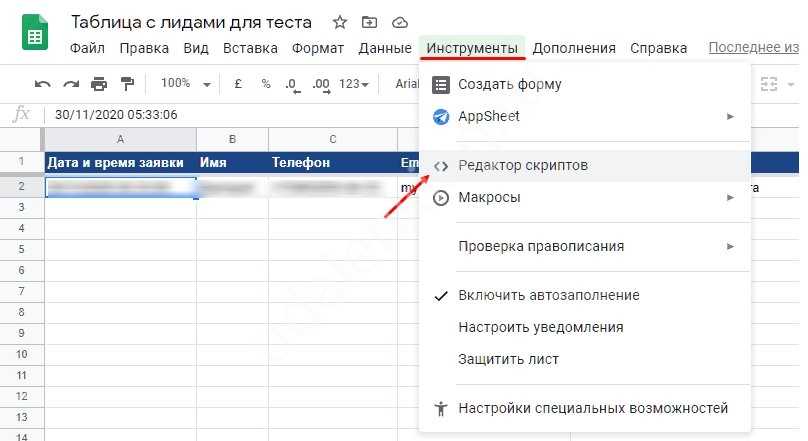Image resolution: width=808 pixels, height=441 pixels.
Task: Check the cloud save status icon
Action: click(x=400, y=22)
